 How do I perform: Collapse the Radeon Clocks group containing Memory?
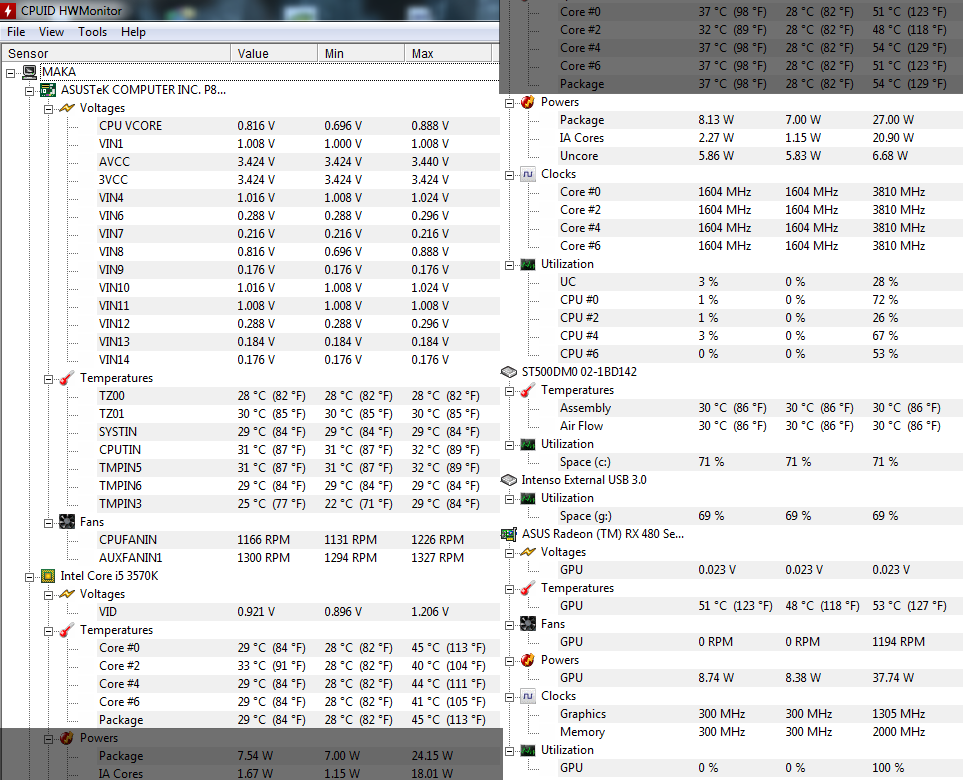click(x=509, y=697)
